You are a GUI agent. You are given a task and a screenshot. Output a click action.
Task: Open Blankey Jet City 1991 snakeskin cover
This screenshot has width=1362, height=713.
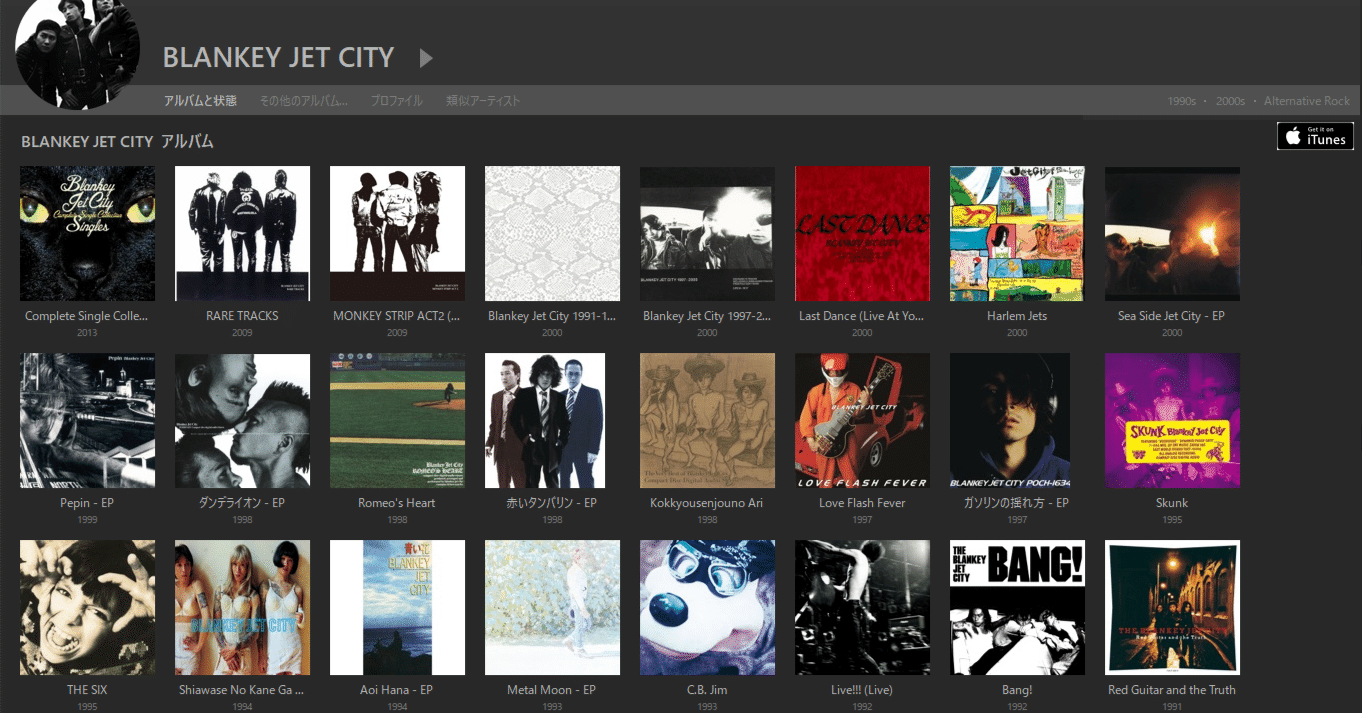552,233
